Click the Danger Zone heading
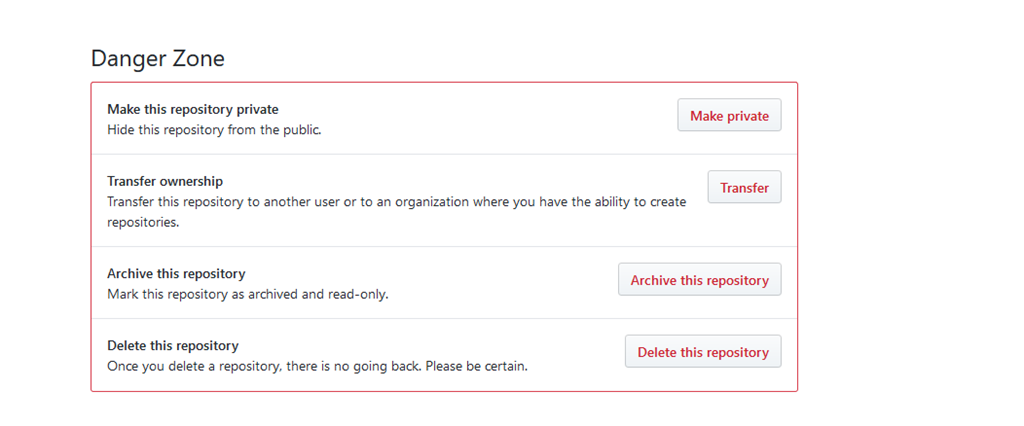The image size is (1024, 426). [157, 58]
